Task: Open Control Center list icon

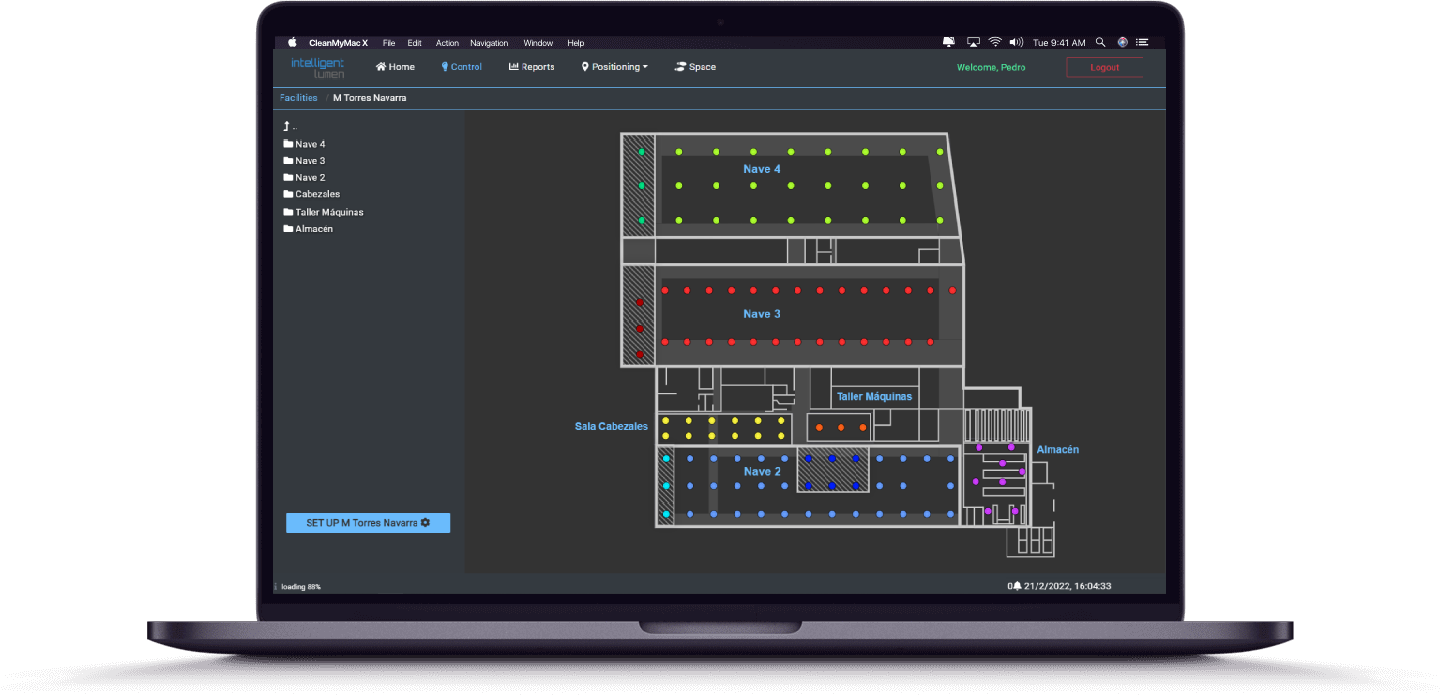Action: tap(1143, 42)
